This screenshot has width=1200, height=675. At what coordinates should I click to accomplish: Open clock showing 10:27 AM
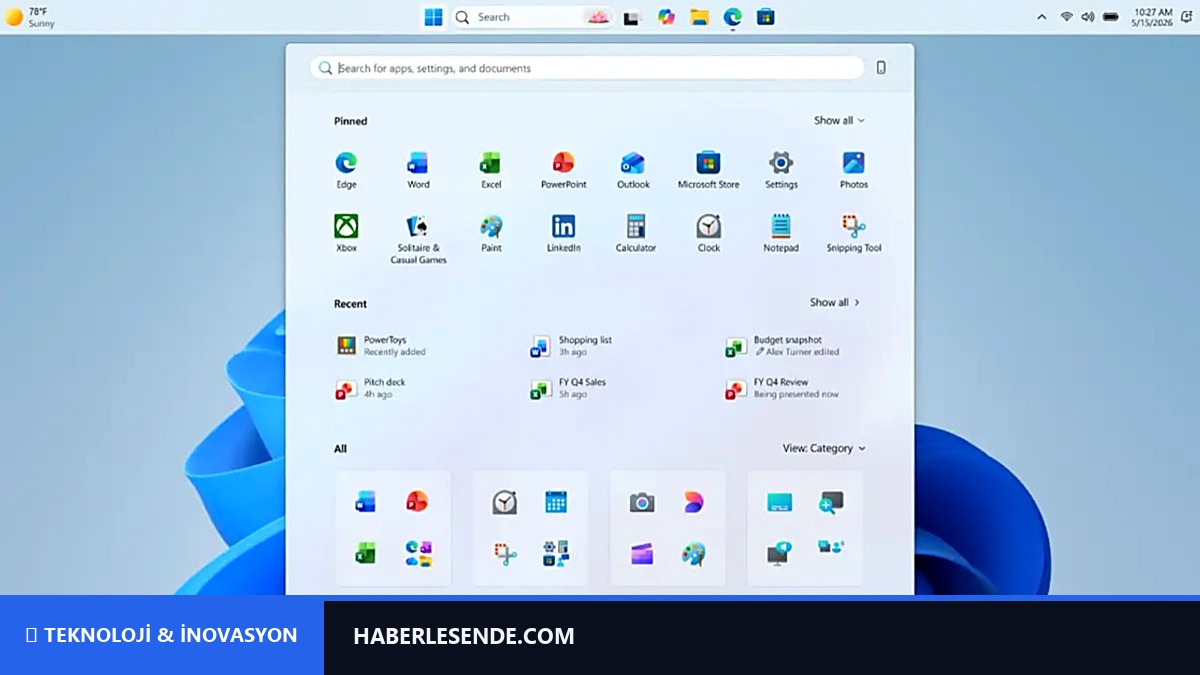1153,17
